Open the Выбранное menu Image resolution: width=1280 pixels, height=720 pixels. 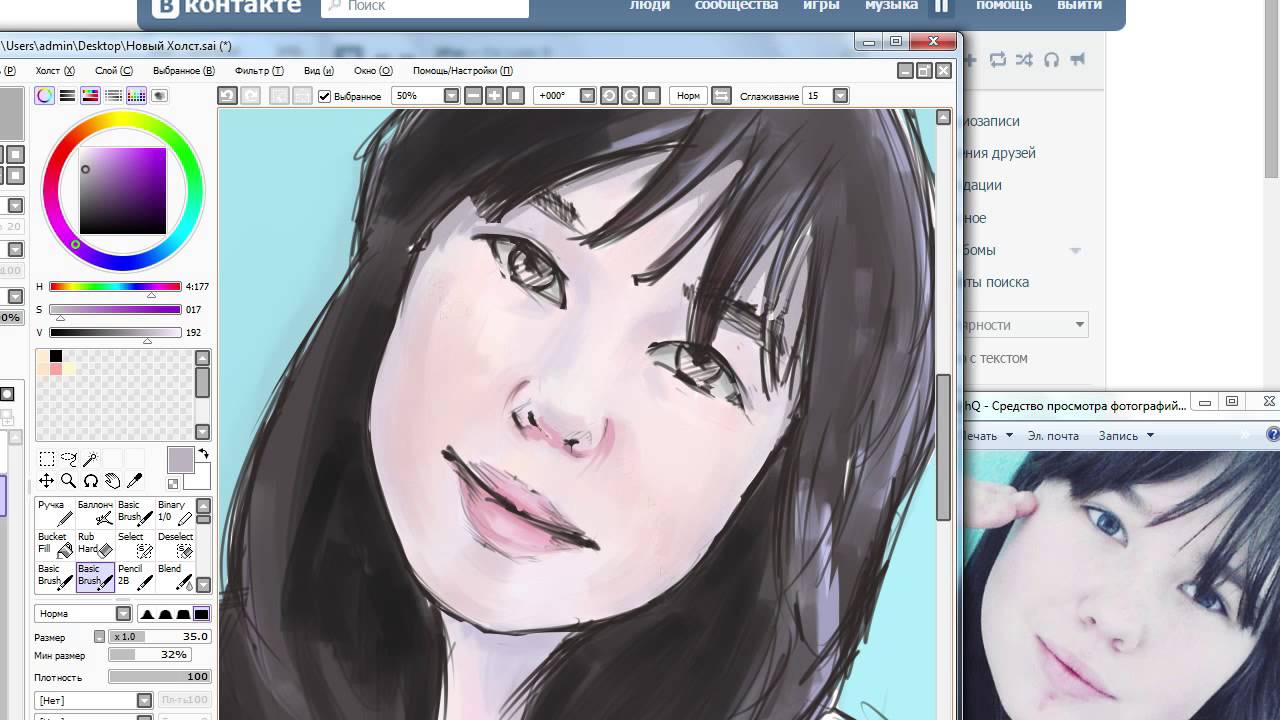point(184,71)
